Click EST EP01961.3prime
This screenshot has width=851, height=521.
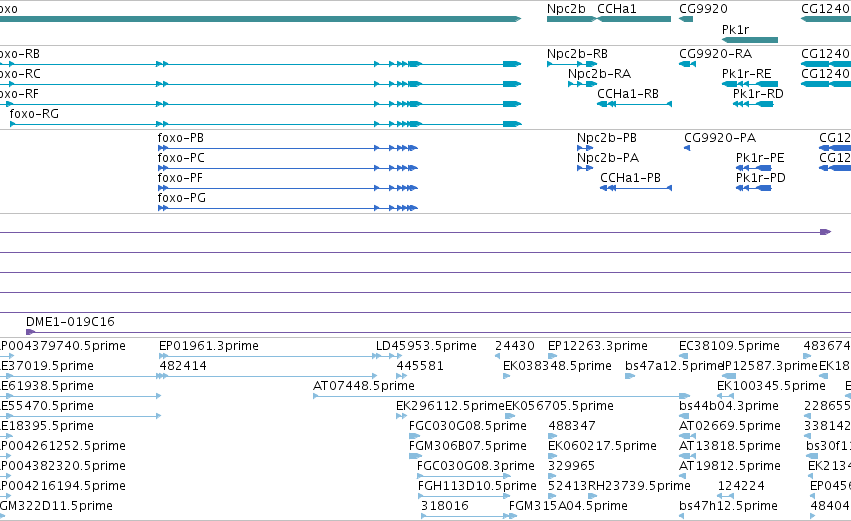(209, 346)
